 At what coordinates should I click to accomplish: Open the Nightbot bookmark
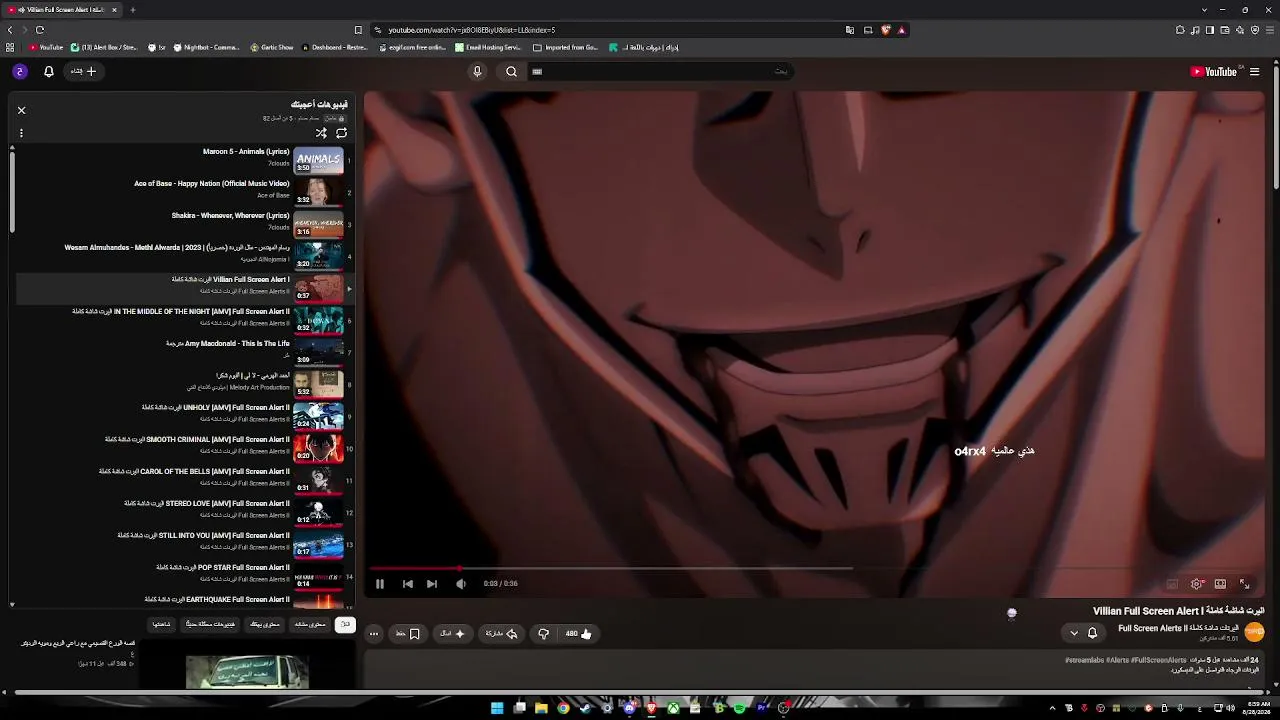(207, 47)
